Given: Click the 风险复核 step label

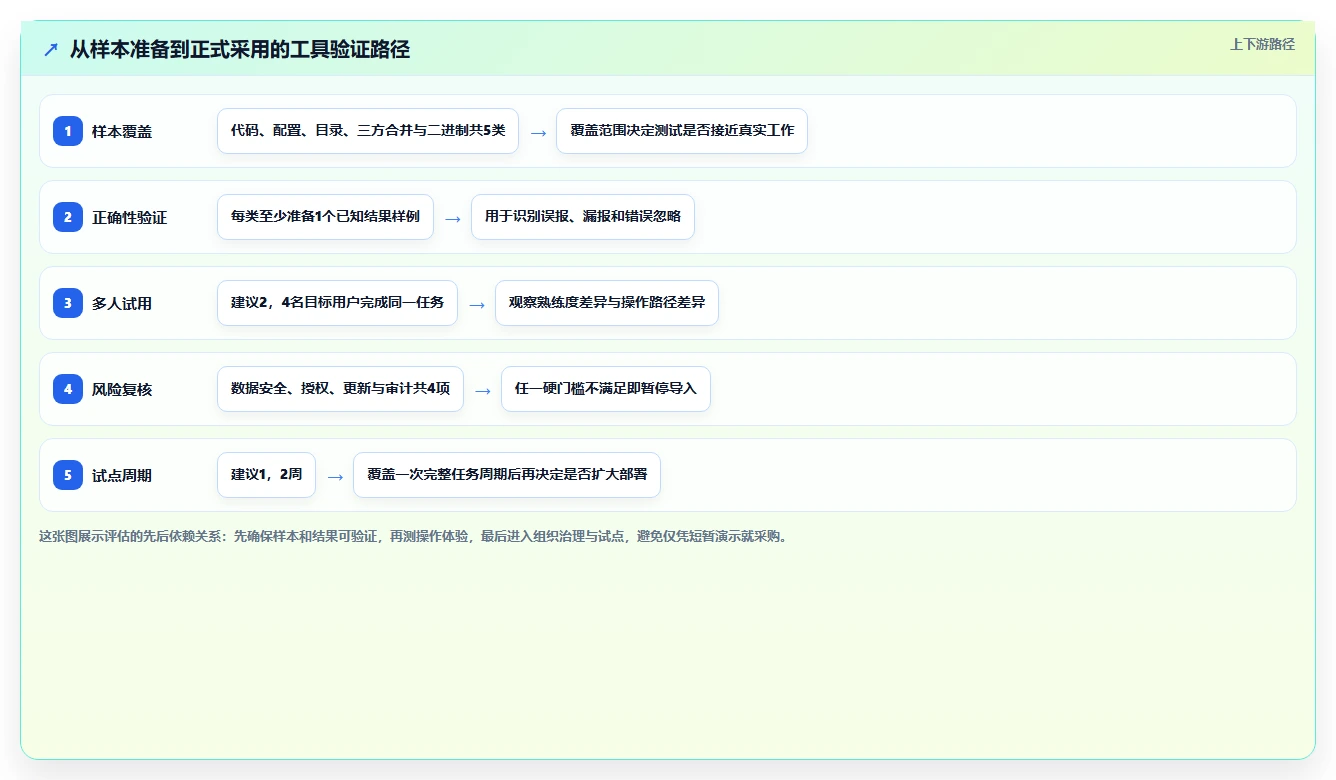Looking at the screenshot, I should [122, 389].
